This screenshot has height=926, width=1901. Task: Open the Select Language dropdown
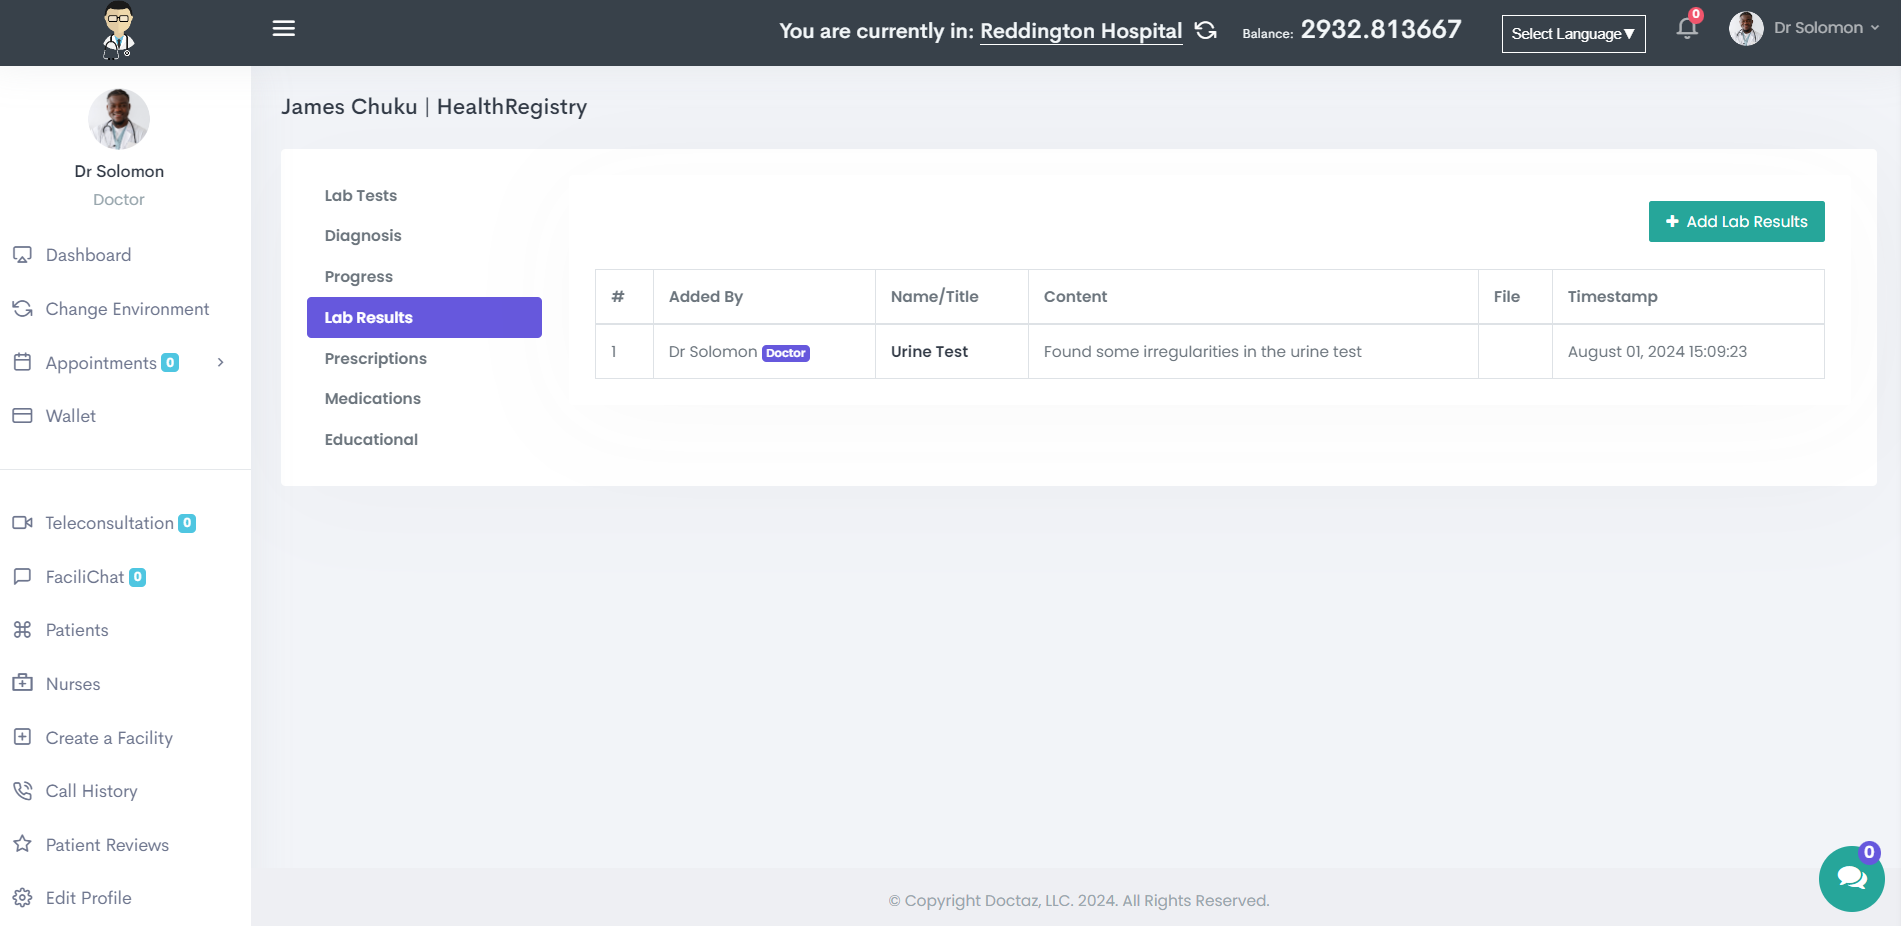point(1573,34)
